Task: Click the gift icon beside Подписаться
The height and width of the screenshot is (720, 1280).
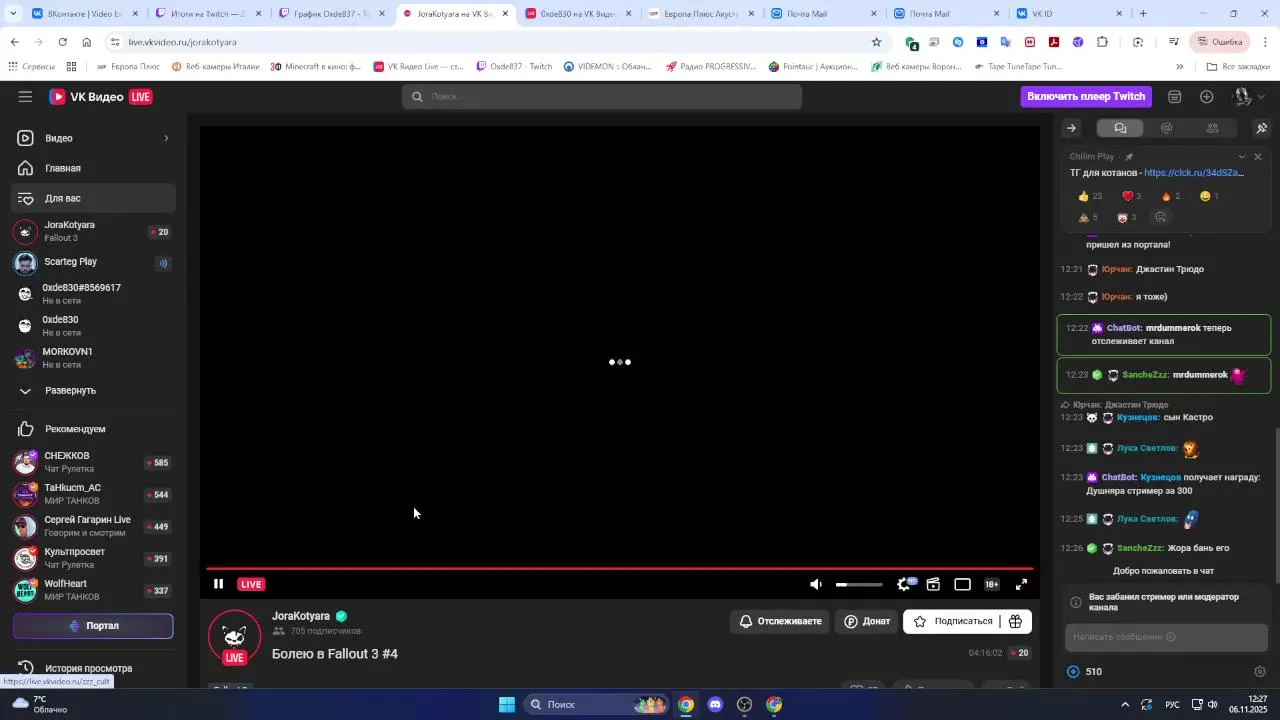Action: point(1015,621)
